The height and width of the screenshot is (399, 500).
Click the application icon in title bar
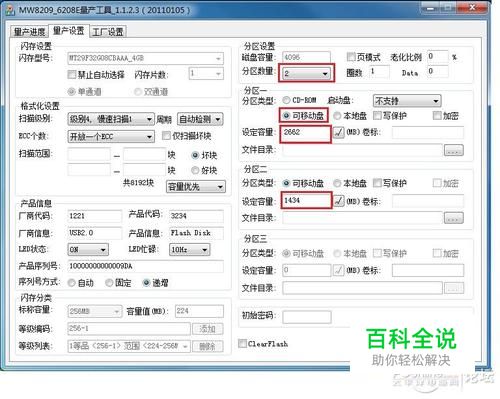(10, 10)
